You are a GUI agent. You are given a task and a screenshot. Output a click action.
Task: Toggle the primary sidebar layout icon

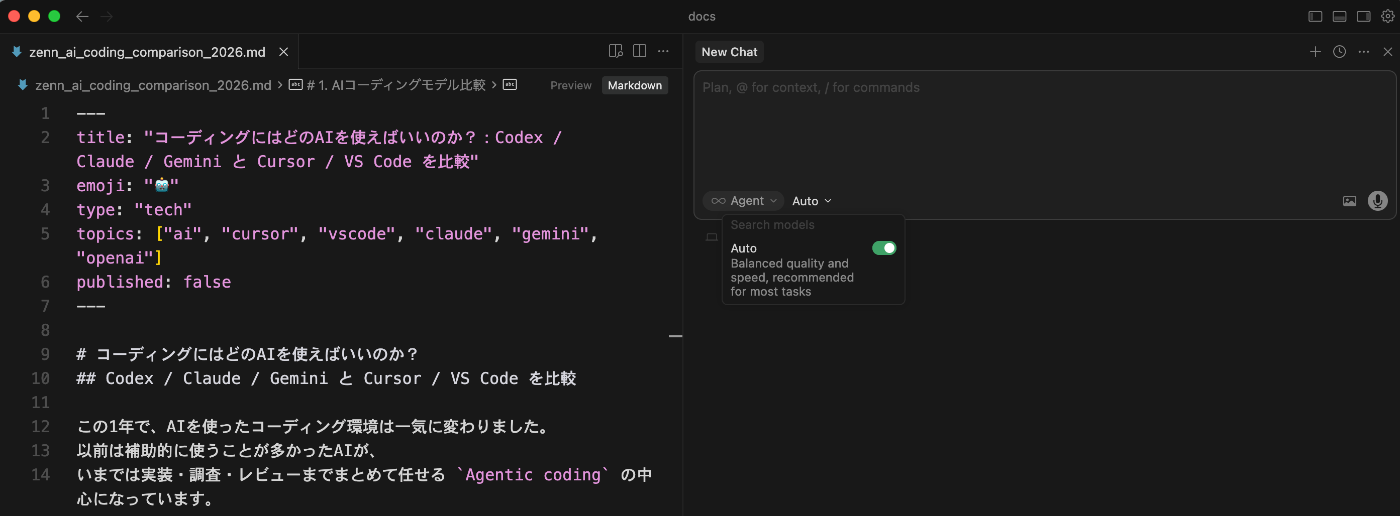pos(1315,16)
